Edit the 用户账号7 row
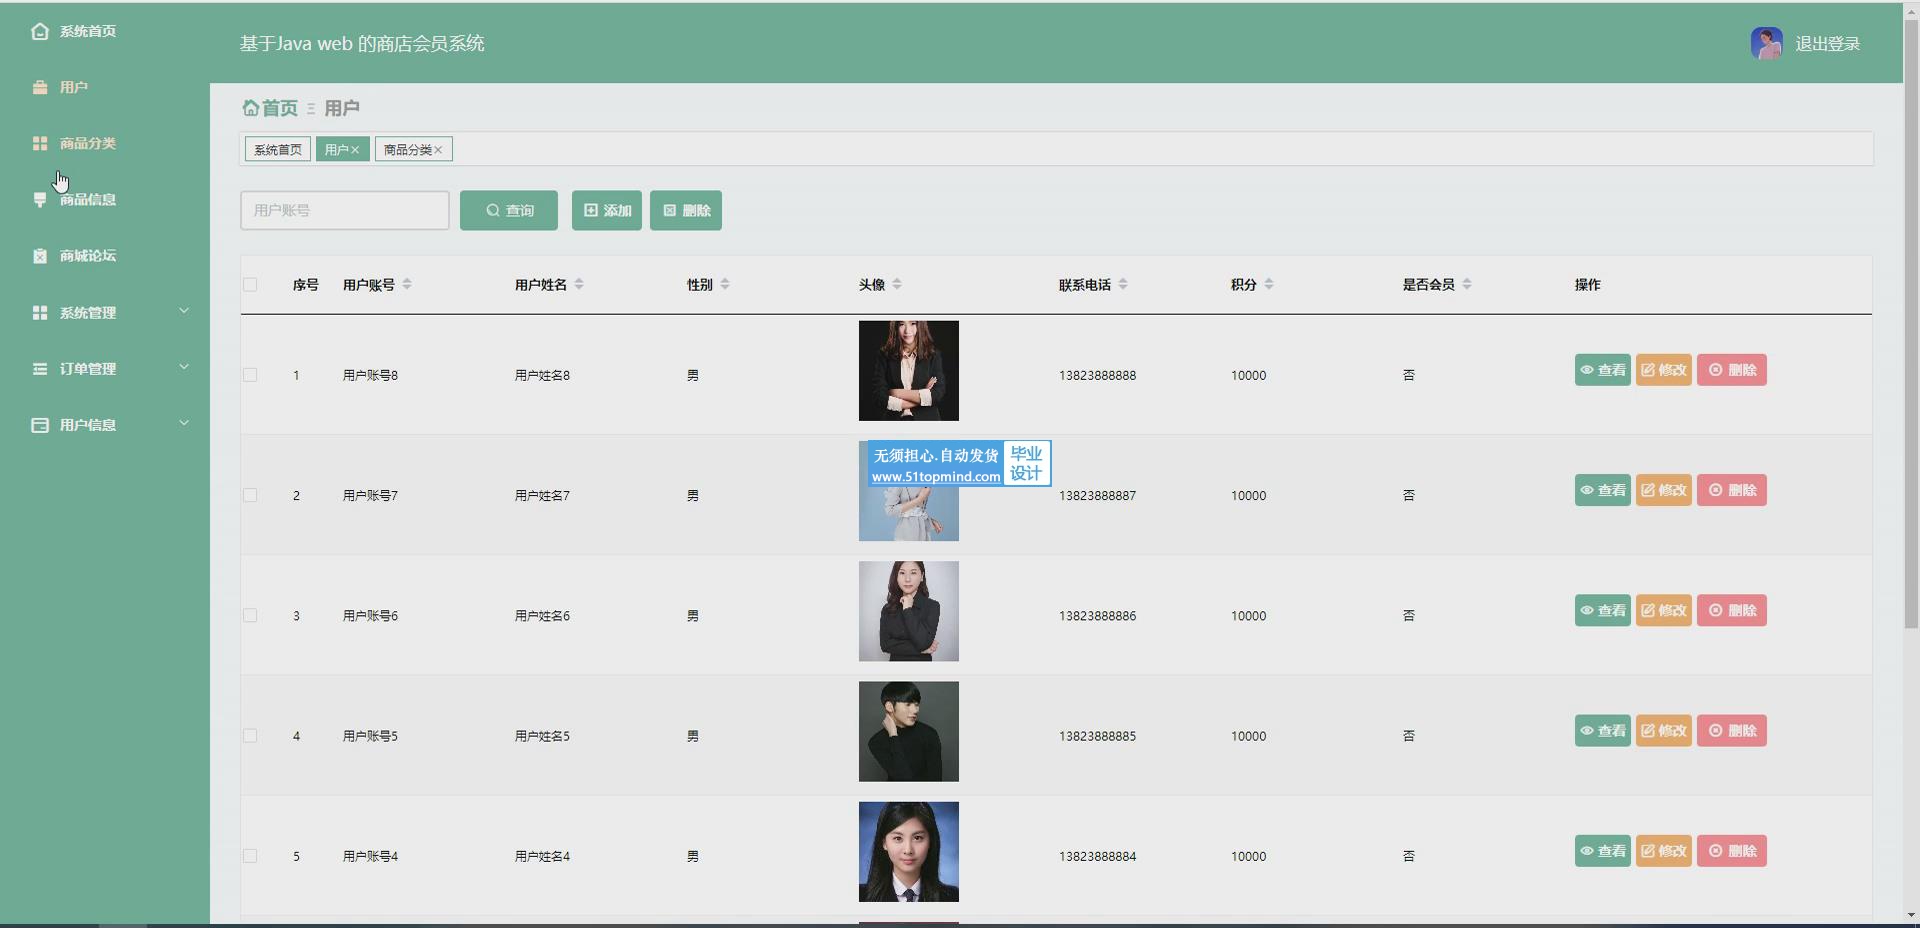Viewport: 1920px width, 928px height. point(1664,490)
